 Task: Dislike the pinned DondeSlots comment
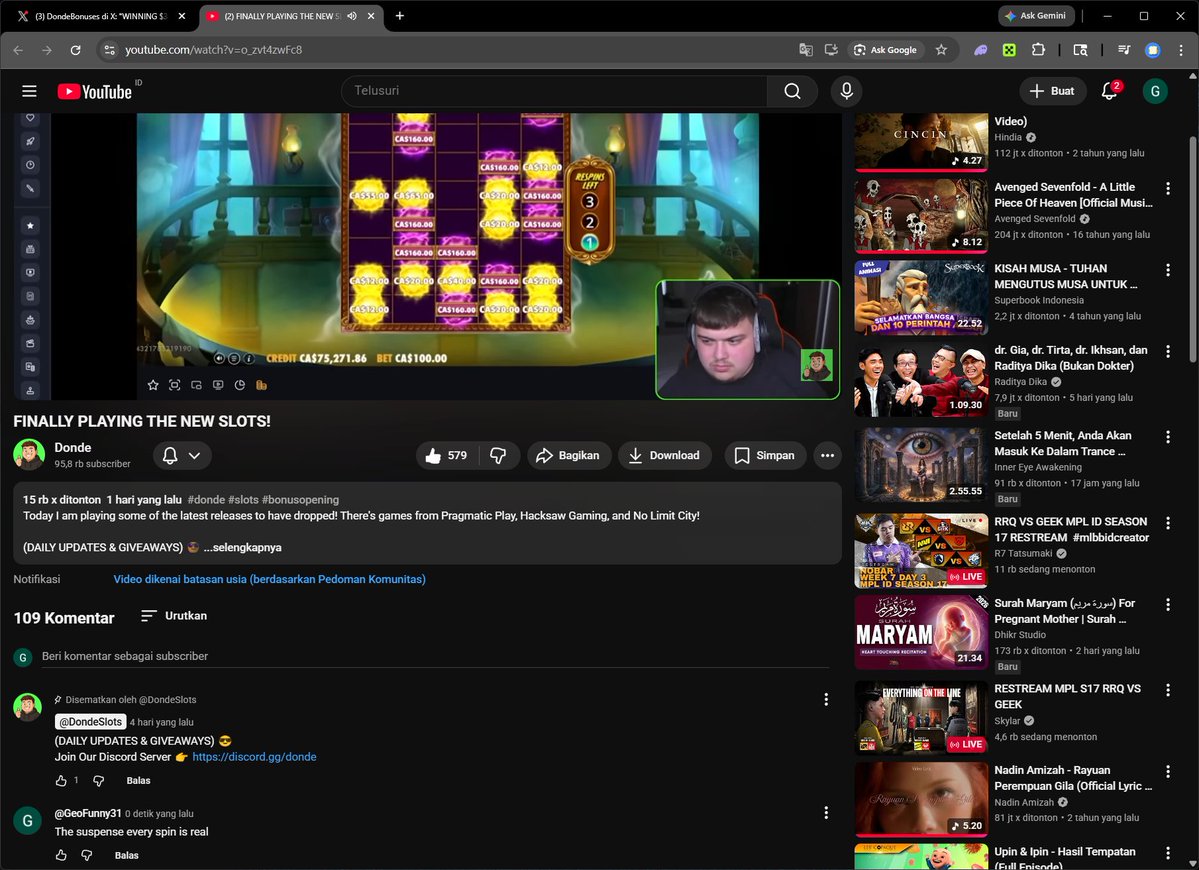[x=99, y=781]
